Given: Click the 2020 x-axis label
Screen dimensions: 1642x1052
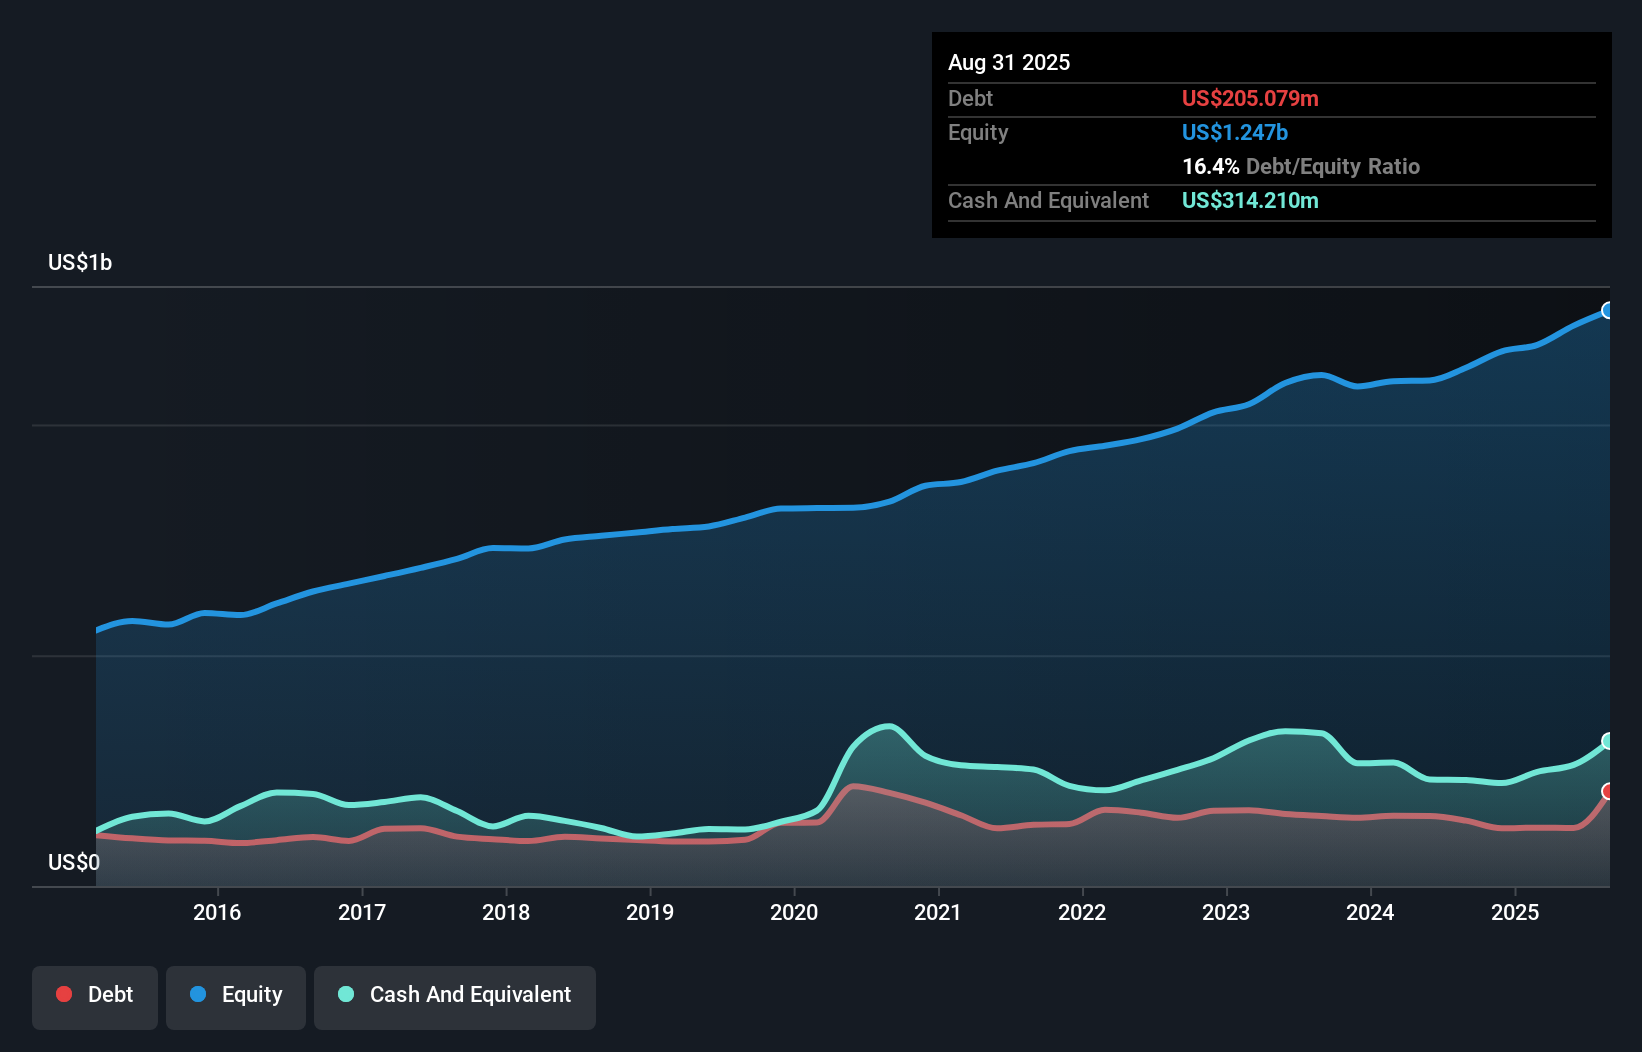Looking at the screenshot, I should 794,912.
